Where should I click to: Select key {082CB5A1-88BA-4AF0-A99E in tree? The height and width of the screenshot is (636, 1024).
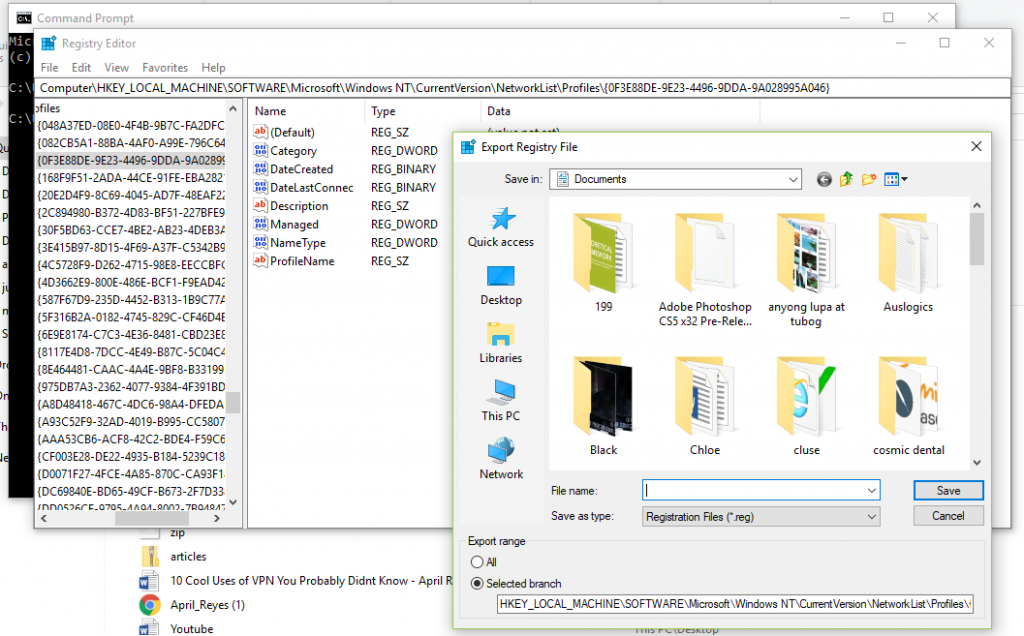click(131, 143)
